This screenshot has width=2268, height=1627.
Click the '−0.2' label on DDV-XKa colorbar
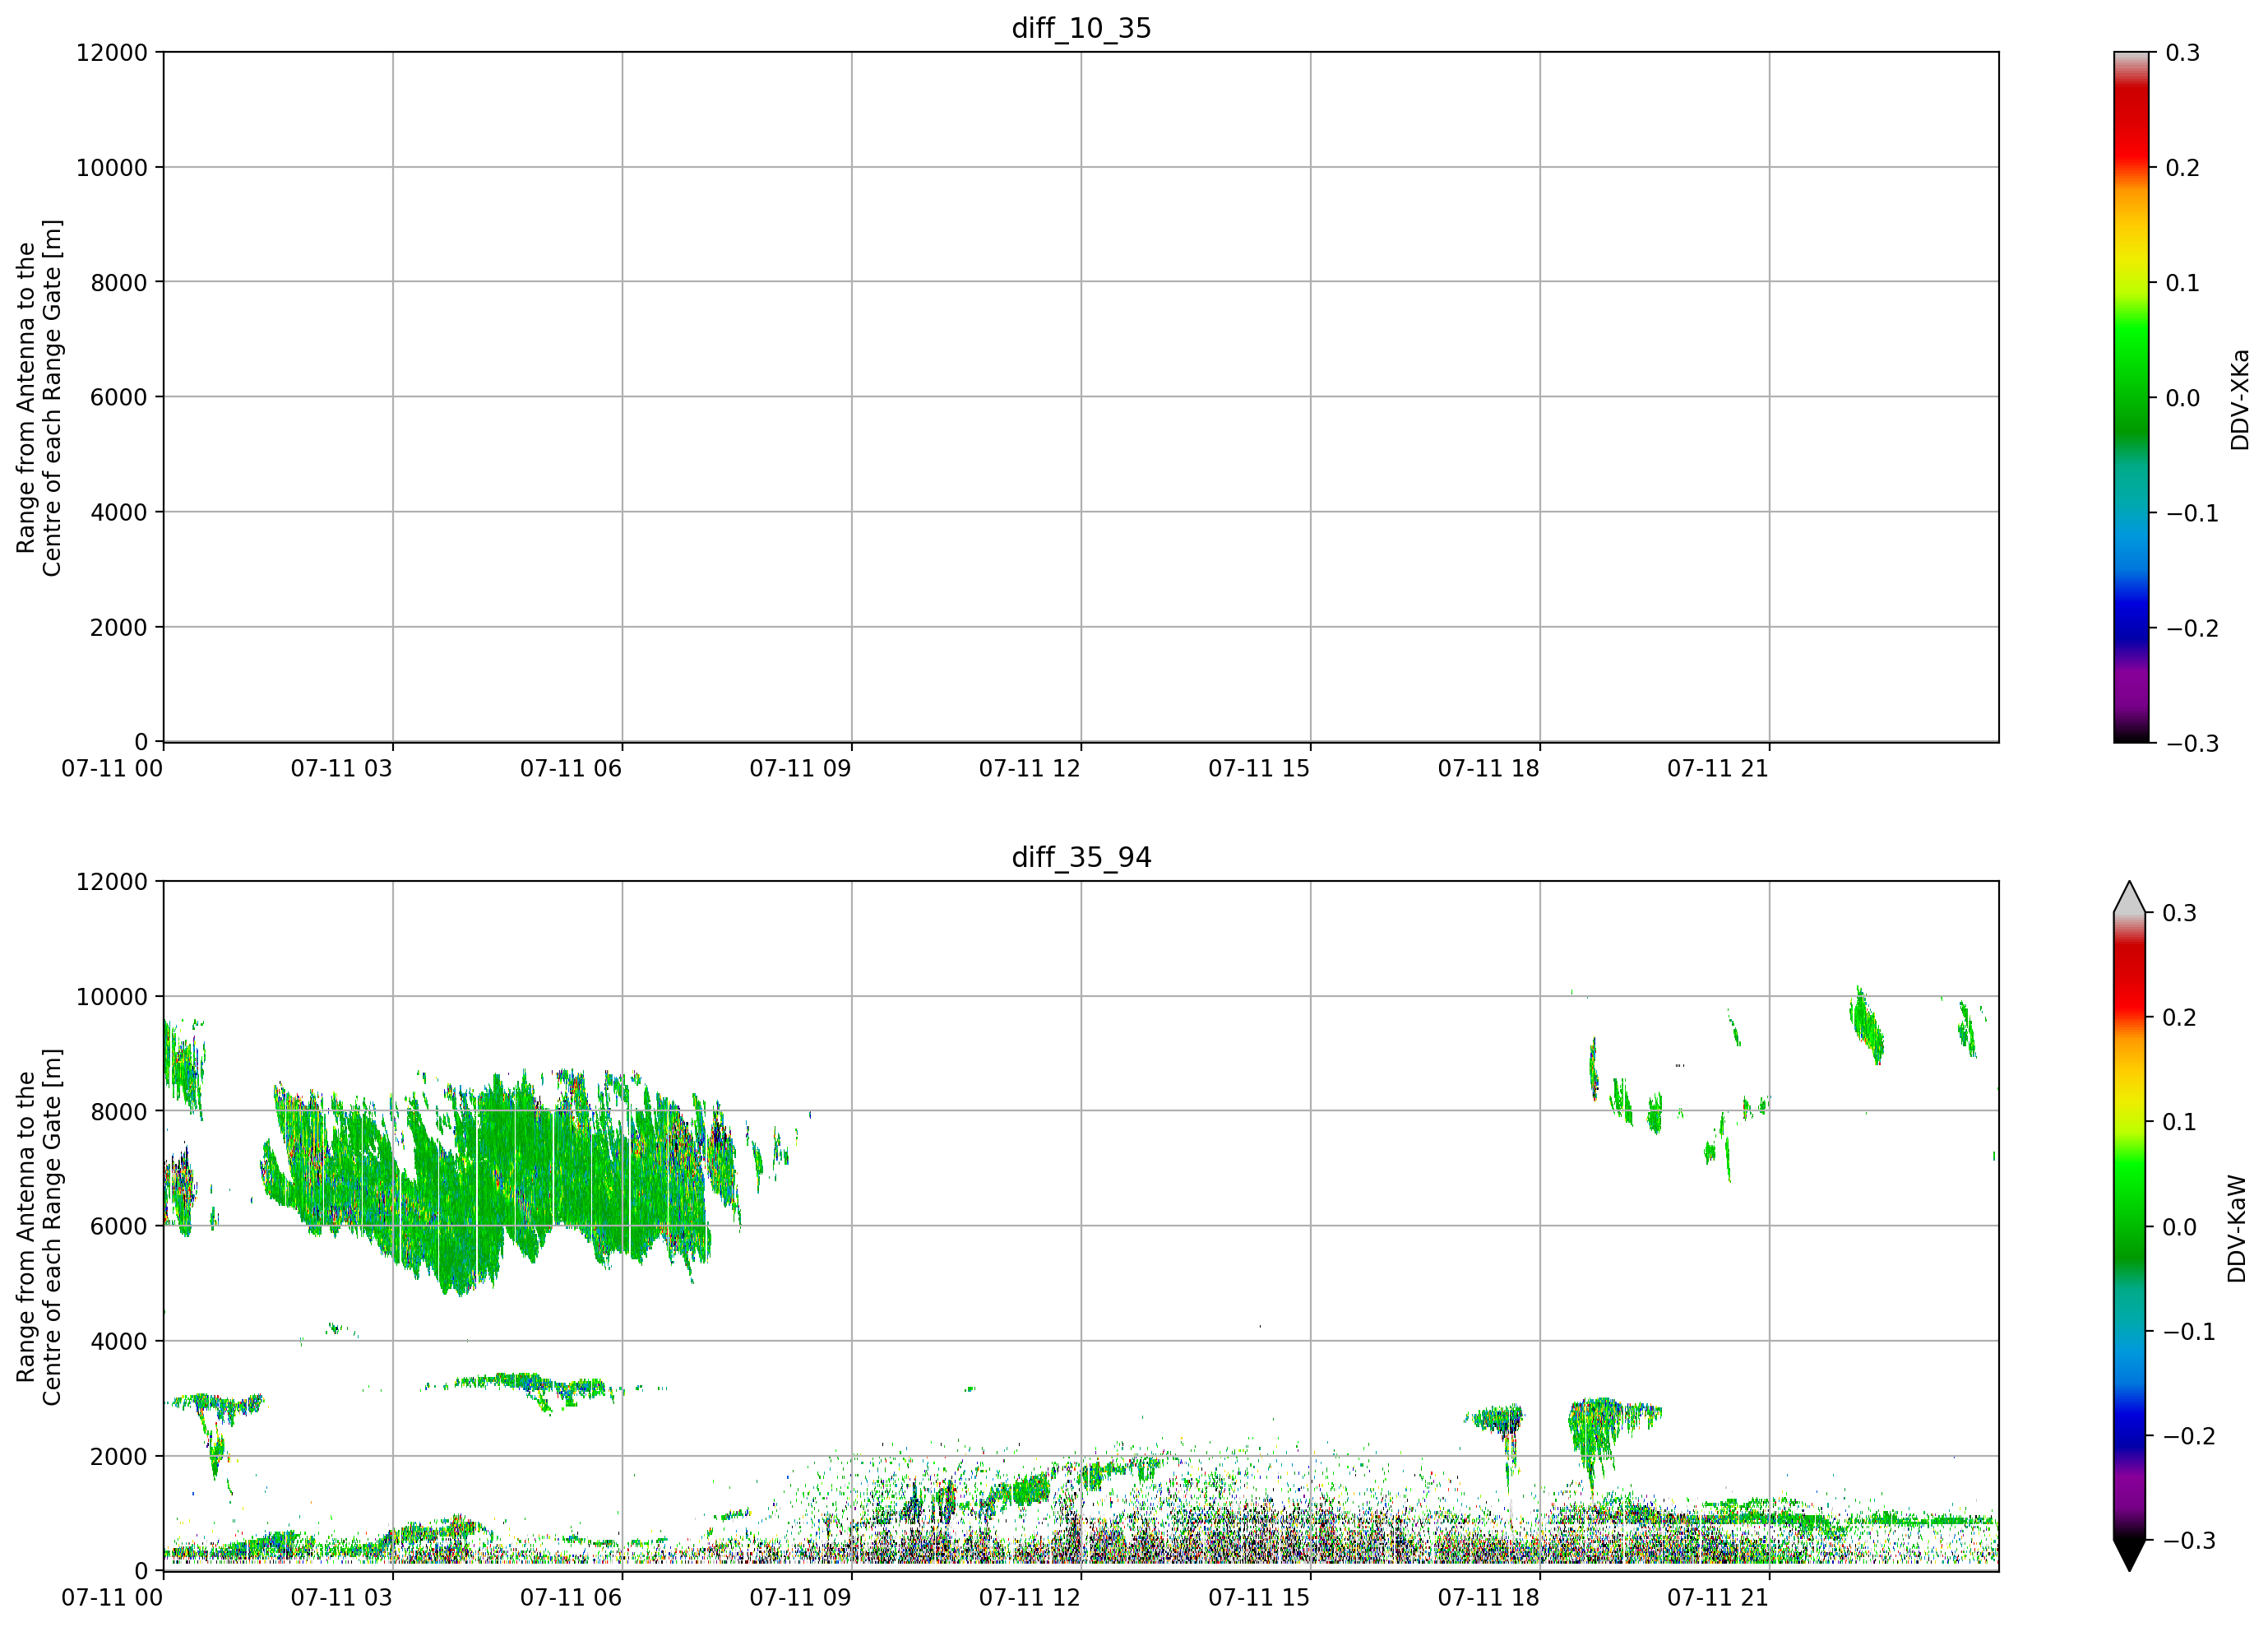pyautogui.click(x=2192, y=628)
